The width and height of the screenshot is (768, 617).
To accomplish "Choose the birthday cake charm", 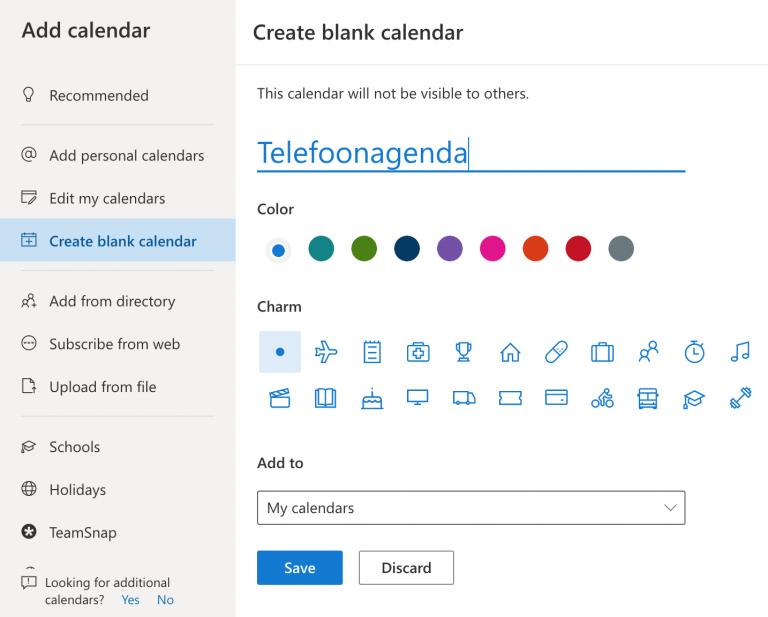I will [x=372, y=398].
